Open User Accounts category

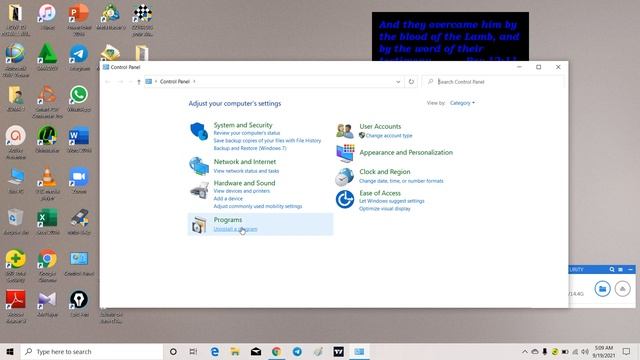pos(380,126)
